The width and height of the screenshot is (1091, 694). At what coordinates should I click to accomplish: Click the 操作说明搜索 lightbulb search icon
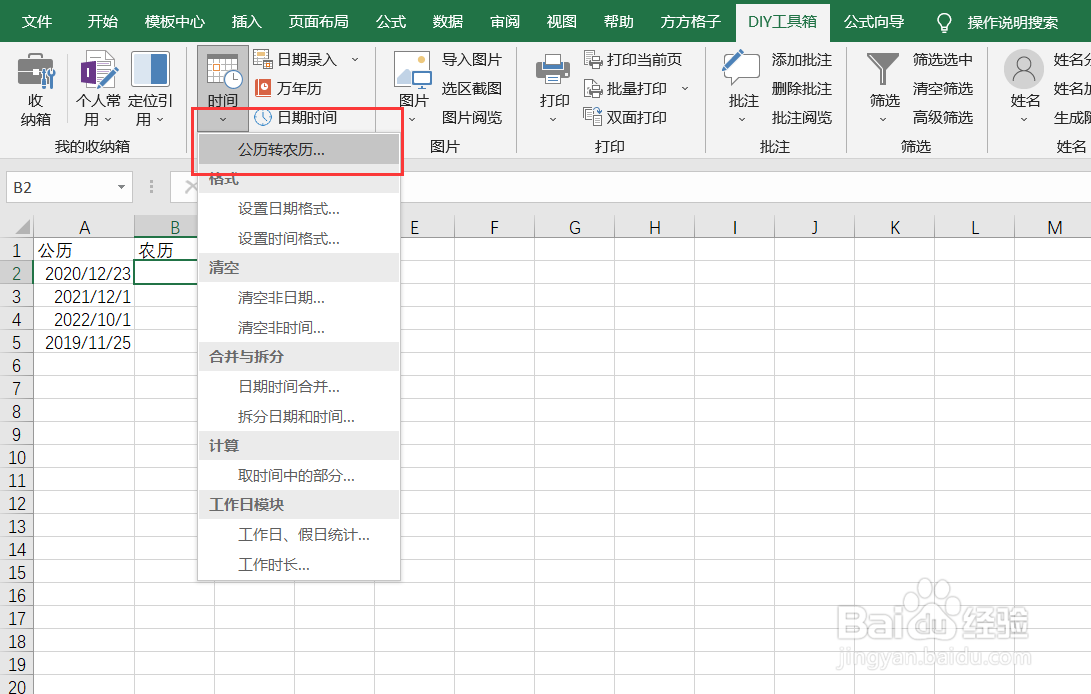[943, 21]
